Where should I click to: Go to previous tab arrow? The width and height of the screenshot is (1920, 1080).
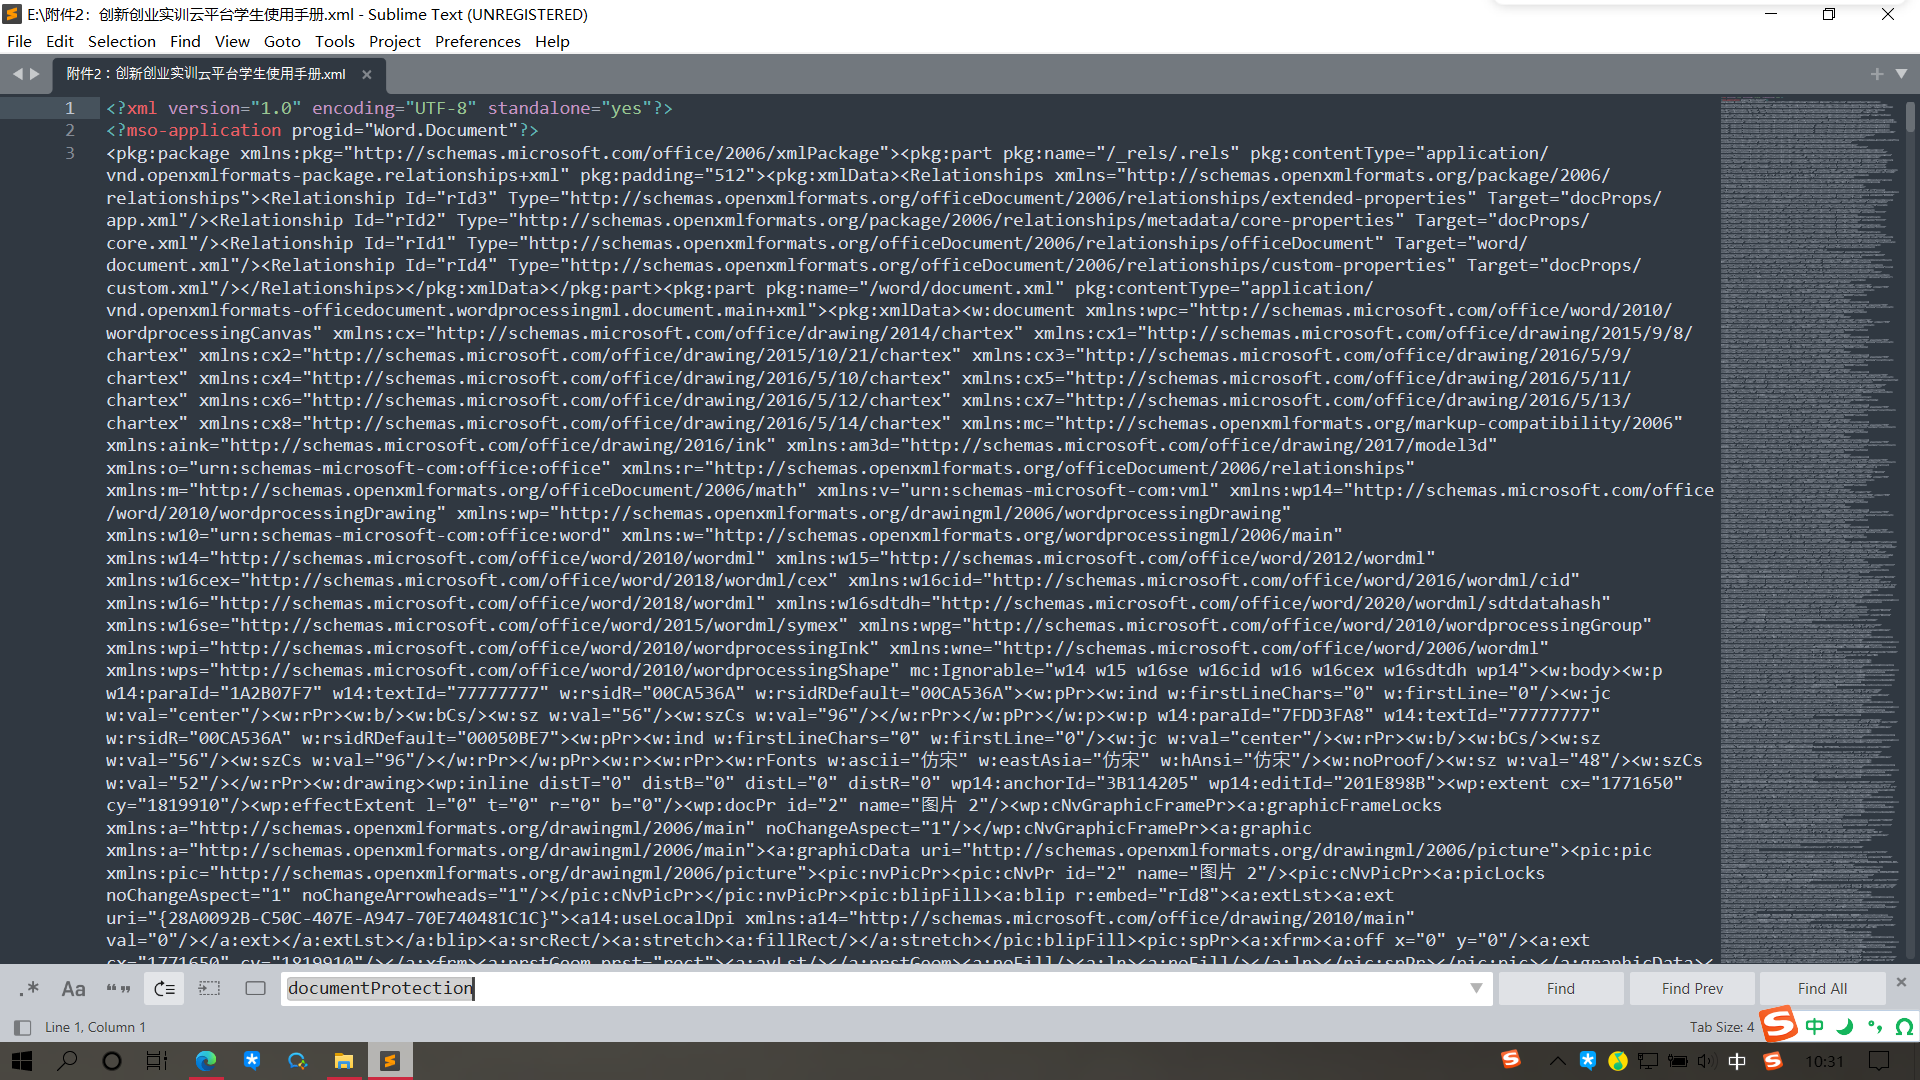tap(17, 73)
